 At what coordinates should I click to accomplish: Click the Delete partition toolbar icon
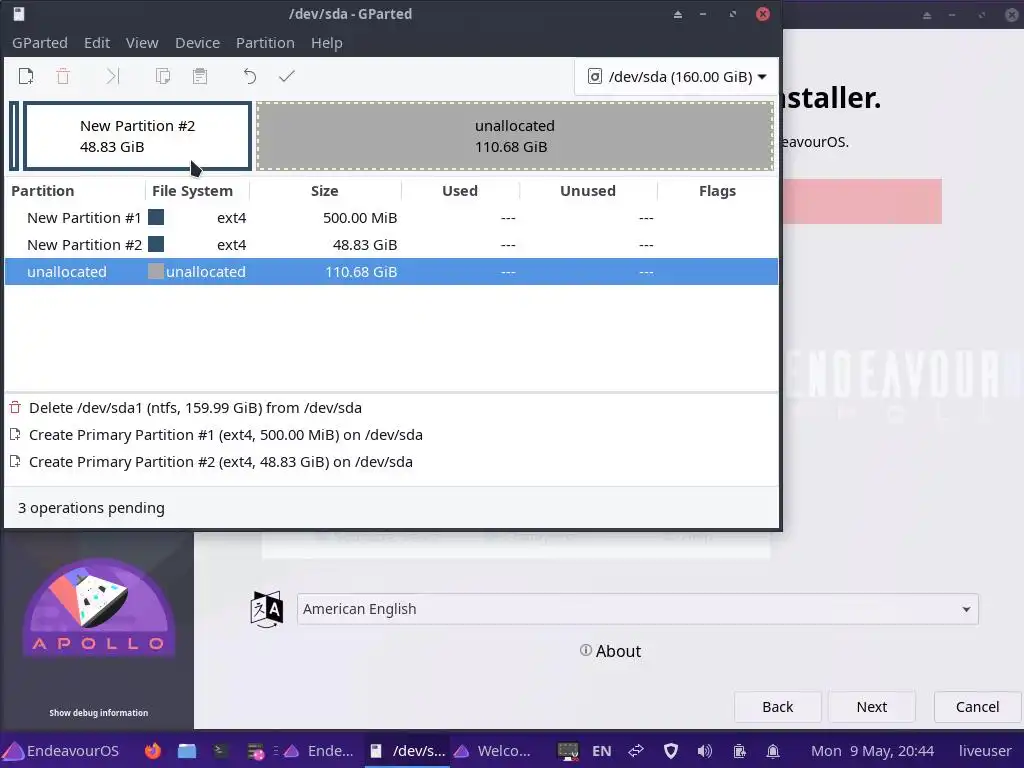63,76
